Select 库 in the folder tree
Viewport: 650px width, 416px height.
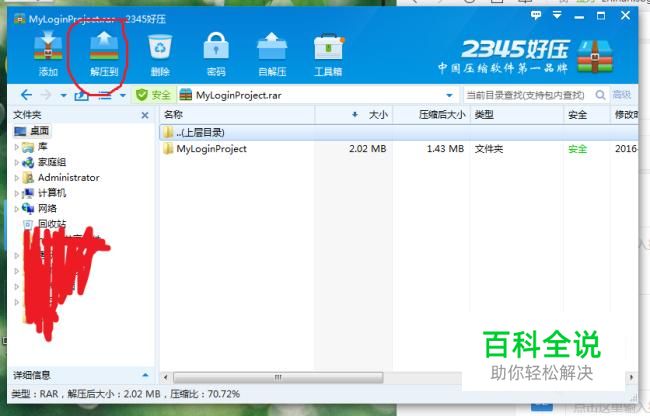(x=34, y=146)
